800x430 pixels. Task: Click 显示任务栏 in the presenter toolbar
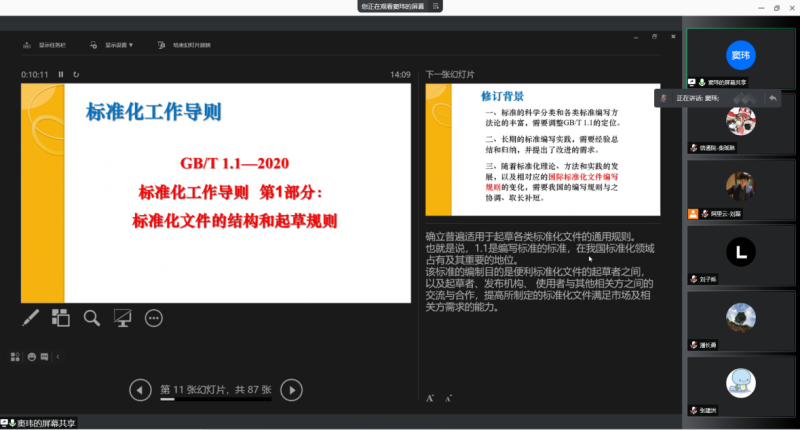click(x=47, y=45)
